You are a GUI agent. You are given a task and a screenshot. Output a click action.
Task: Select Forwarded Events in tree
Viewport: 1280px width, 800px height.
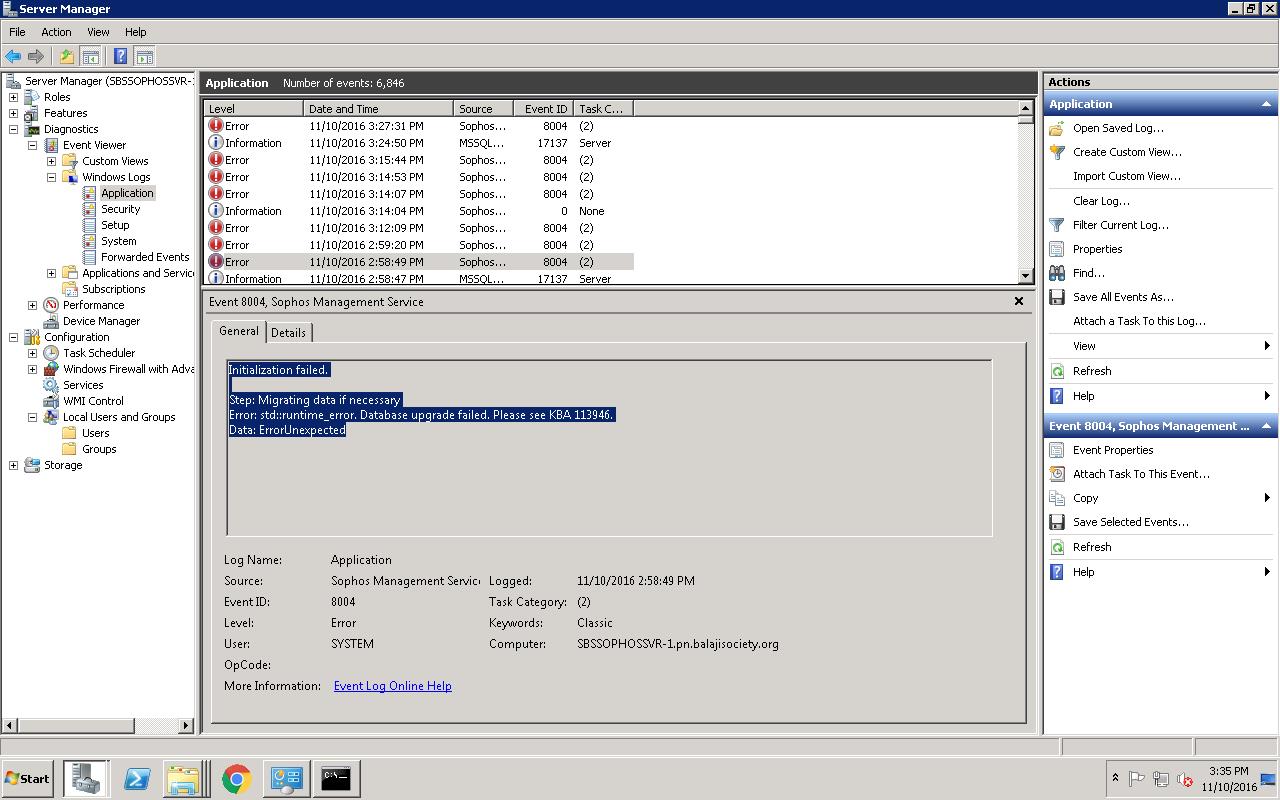point(145,257)
